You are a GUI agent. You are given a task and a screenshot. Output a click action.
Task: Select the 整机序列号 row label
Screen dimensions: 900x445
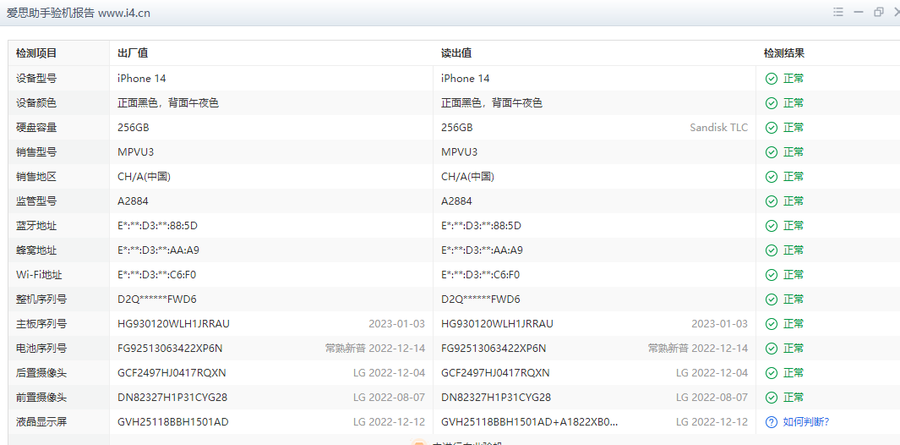[x=41, y=299]
